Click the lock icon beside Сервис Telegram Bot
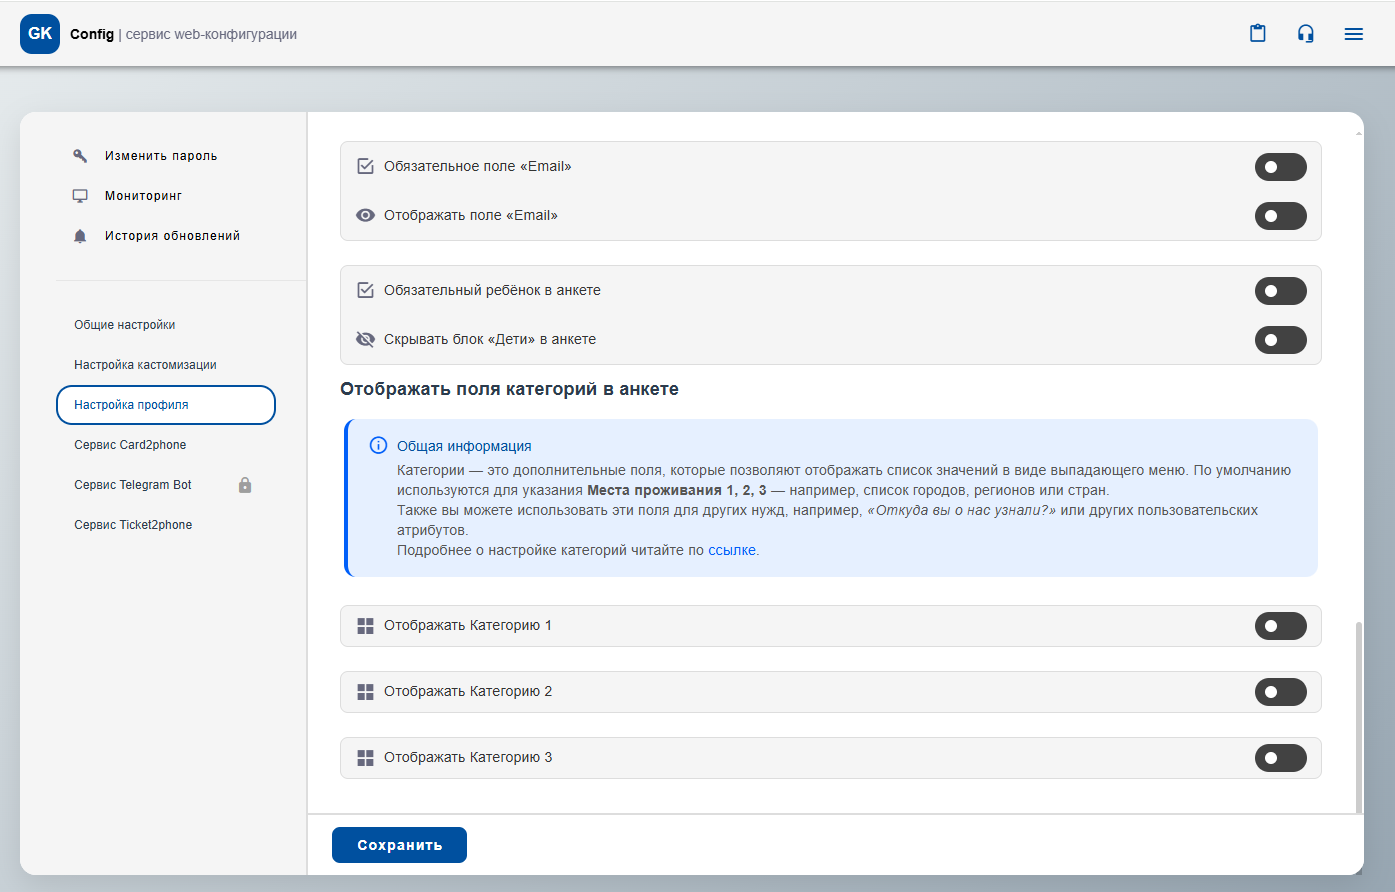Viewport: 1395px width, 892px height. [245, 485]
